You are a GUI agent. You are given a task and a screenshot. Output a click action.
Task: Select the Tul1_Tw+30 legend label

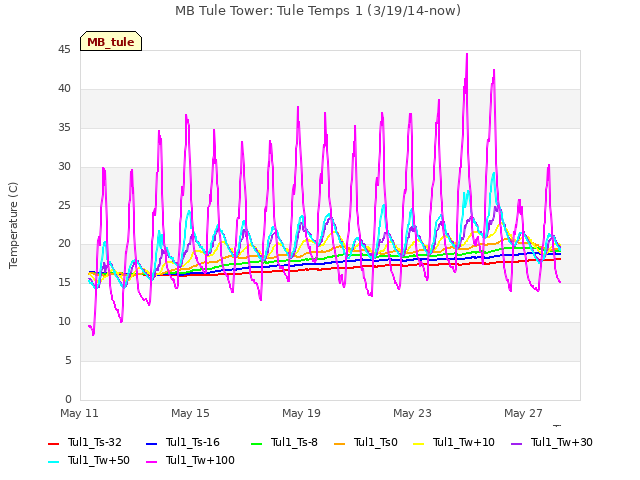(562, 442)
